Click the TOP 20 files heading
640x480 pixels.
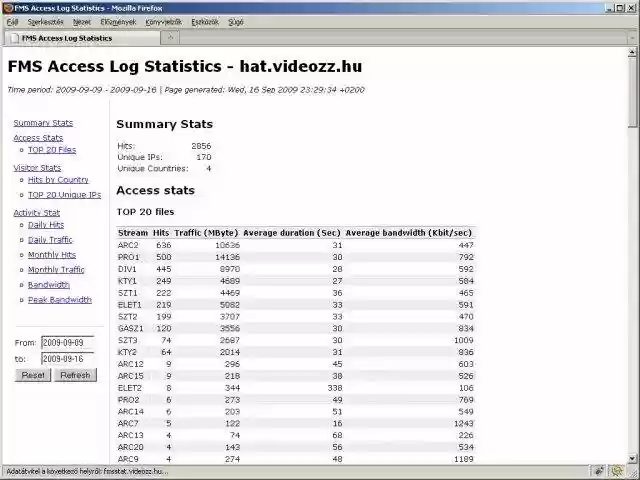tap(145, 212)
